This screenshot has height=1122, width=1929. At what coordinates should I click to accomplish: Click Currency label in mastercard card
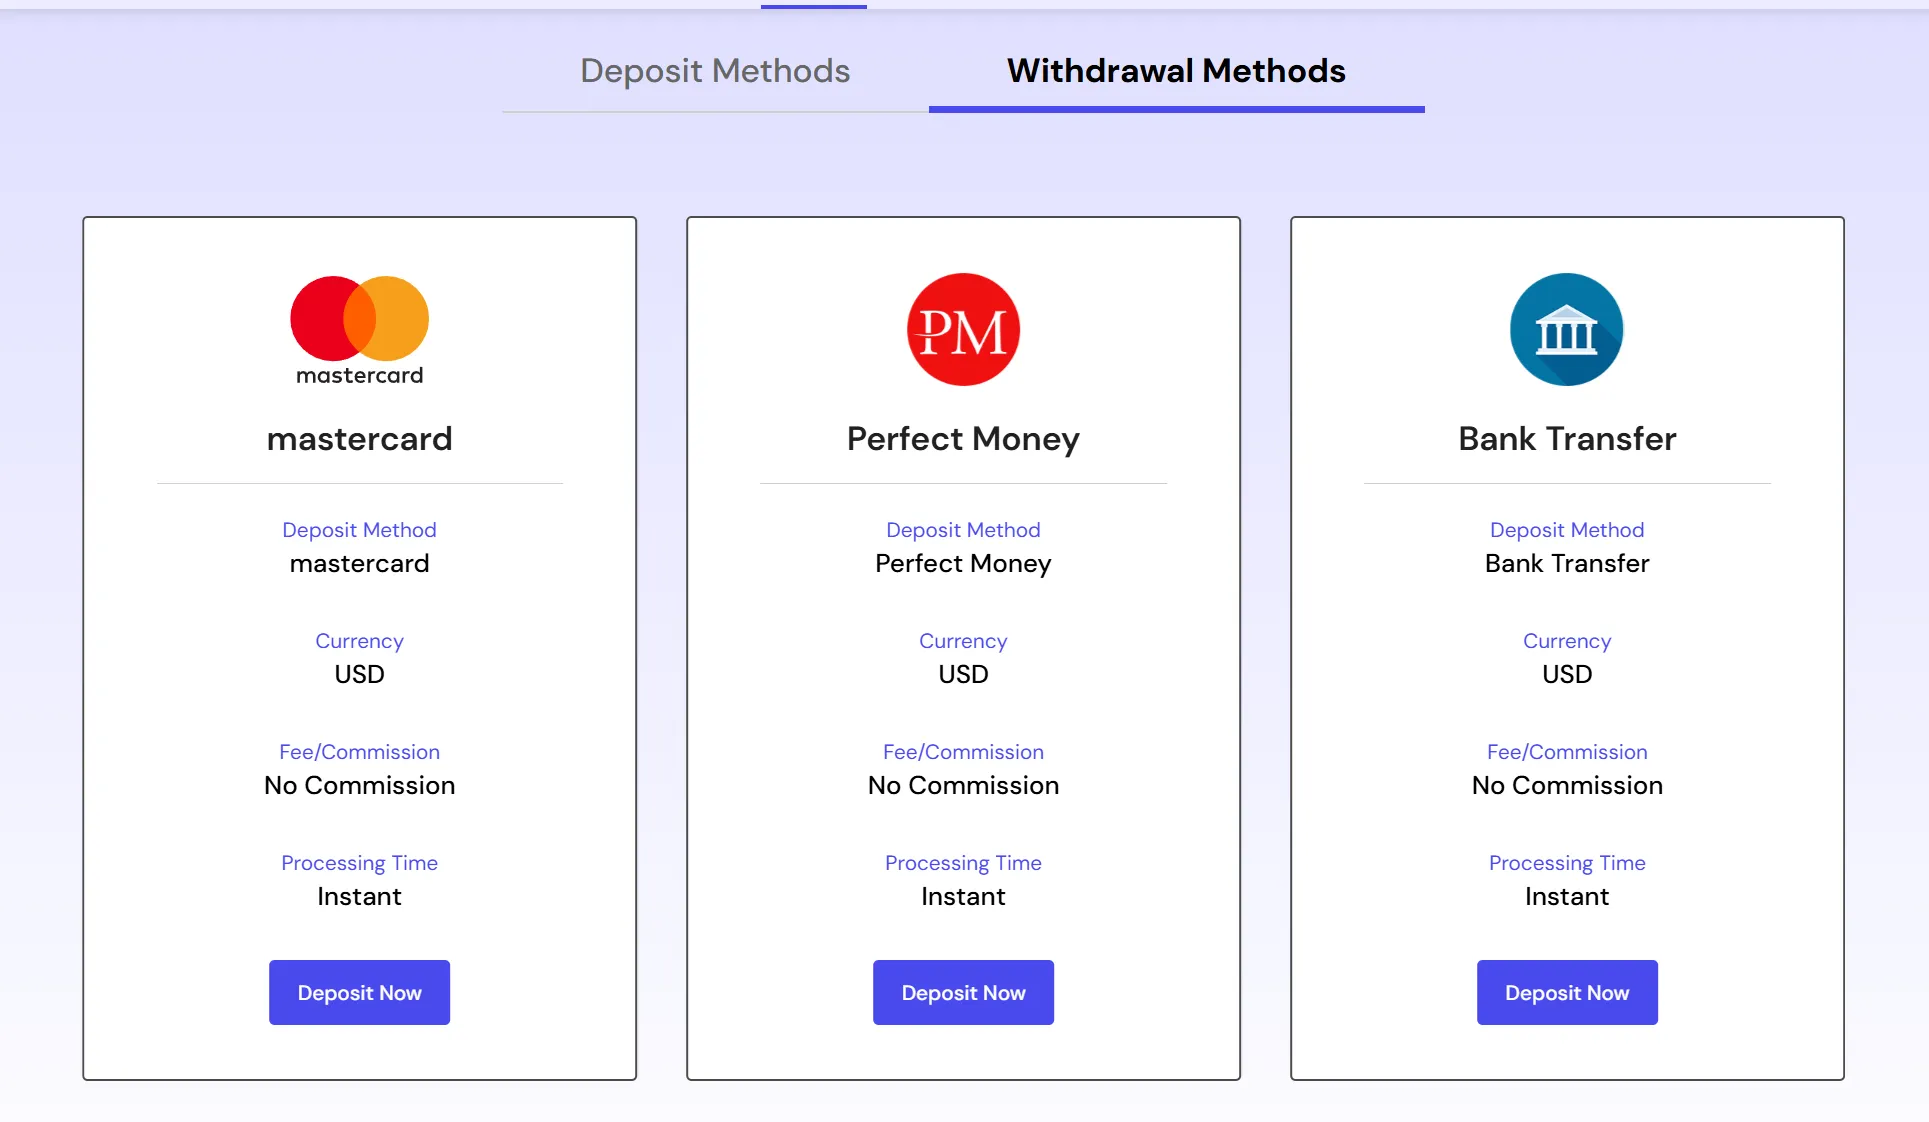click(360, 641)
